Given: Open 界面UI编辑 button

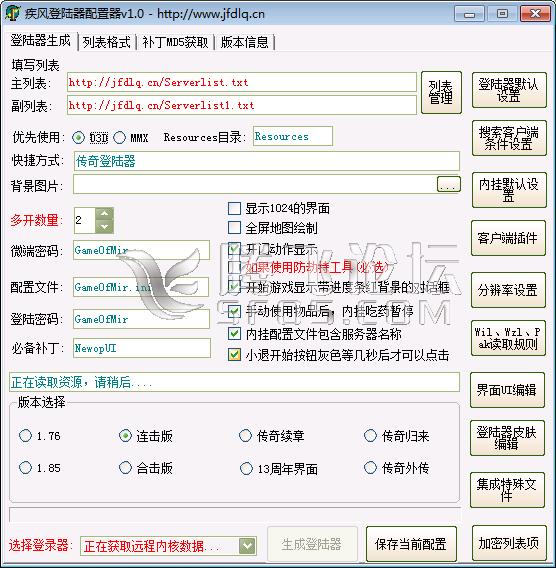Looking at the screenshot, I should click(x=507, y=390).
